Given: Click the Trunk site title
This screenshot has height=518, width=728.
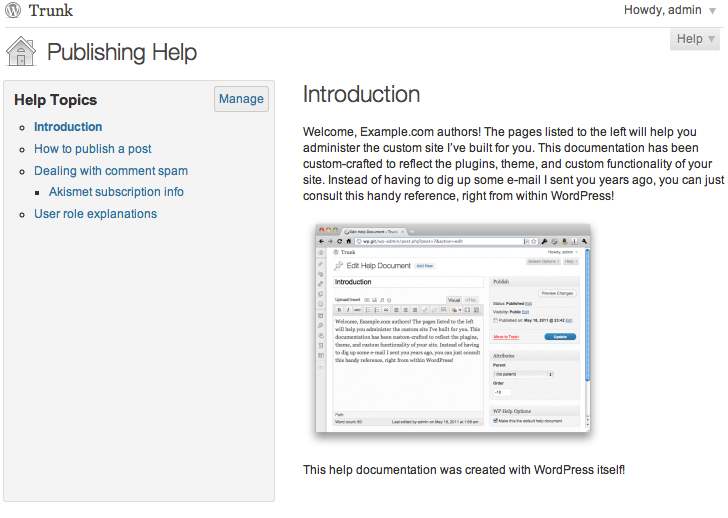Looking at the screenshot, I should (x=50, y=12).
